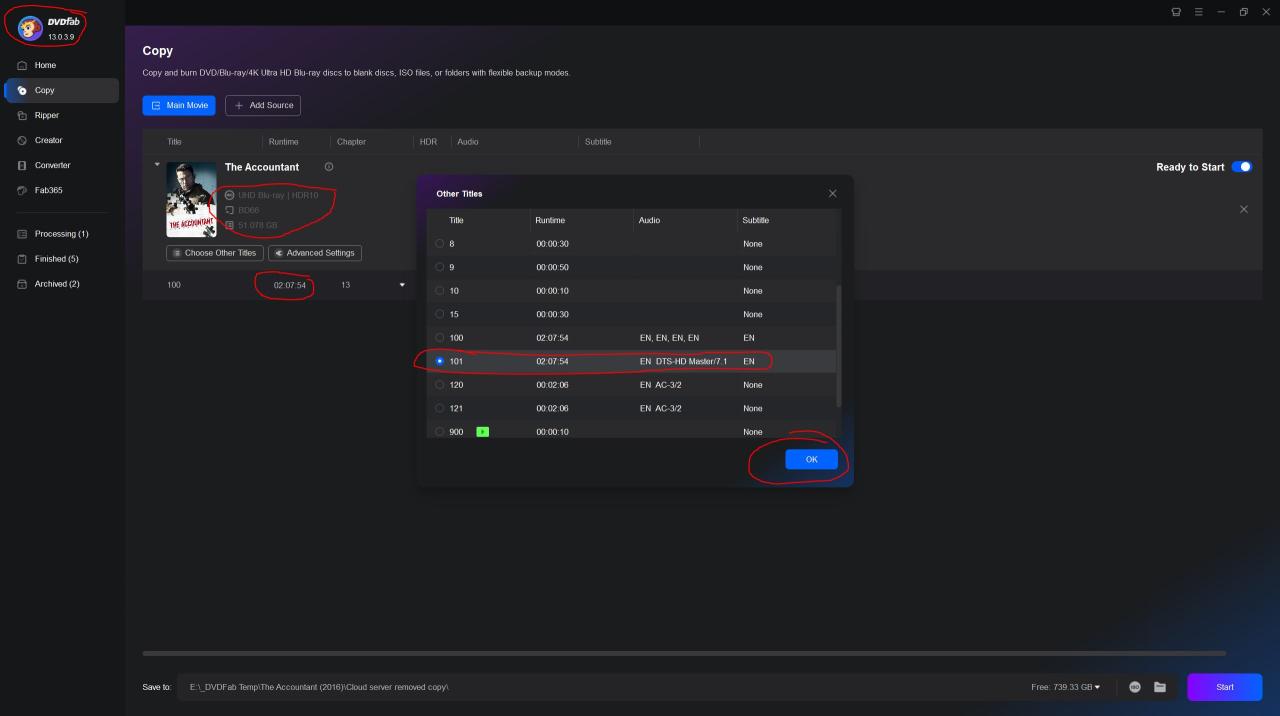Confirm title selection with OK
The height and width of the screenshot is (716, 1280).
tap(811, 459)
